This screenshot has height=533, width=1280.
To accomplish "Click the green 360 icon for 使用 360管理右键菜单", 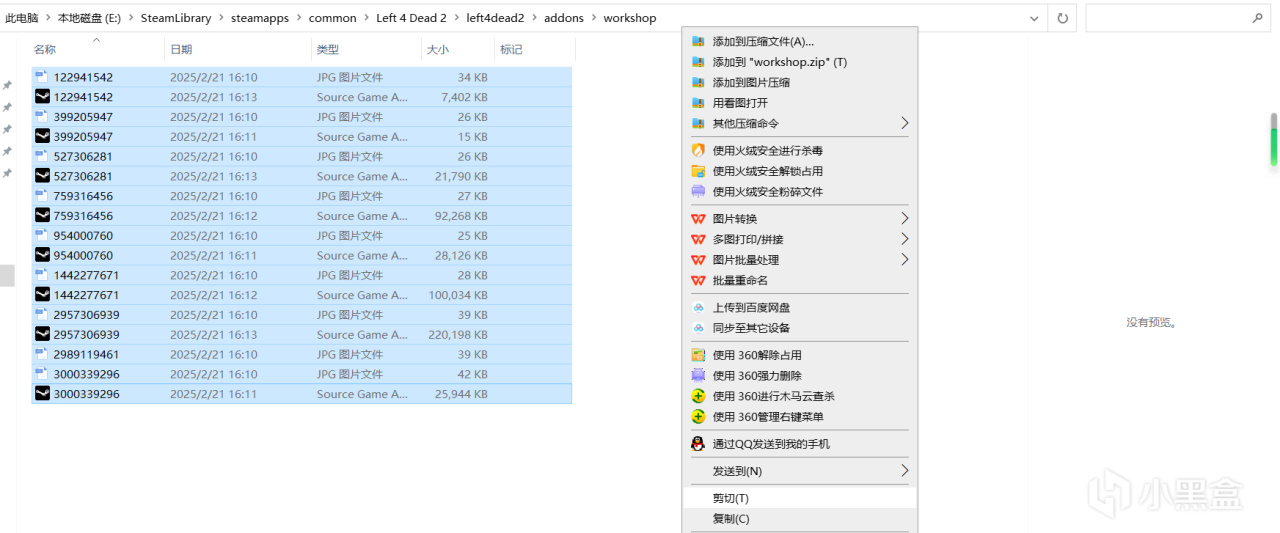I will pyautogui.click(x=698, y=416).
